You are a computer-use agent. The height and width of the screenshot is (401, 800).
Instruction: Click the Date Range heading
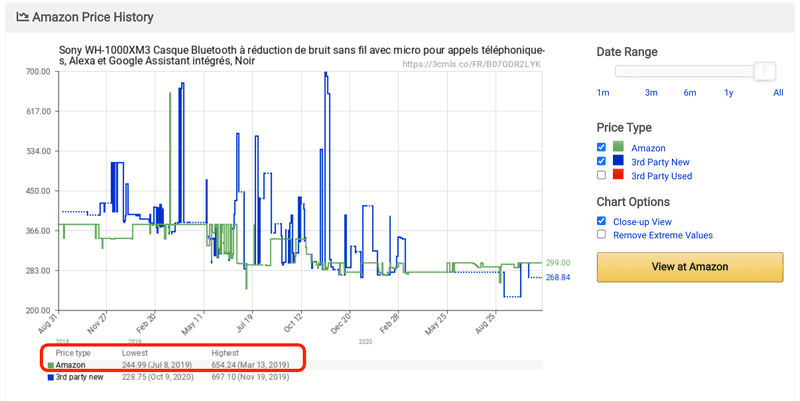(627, 52)
